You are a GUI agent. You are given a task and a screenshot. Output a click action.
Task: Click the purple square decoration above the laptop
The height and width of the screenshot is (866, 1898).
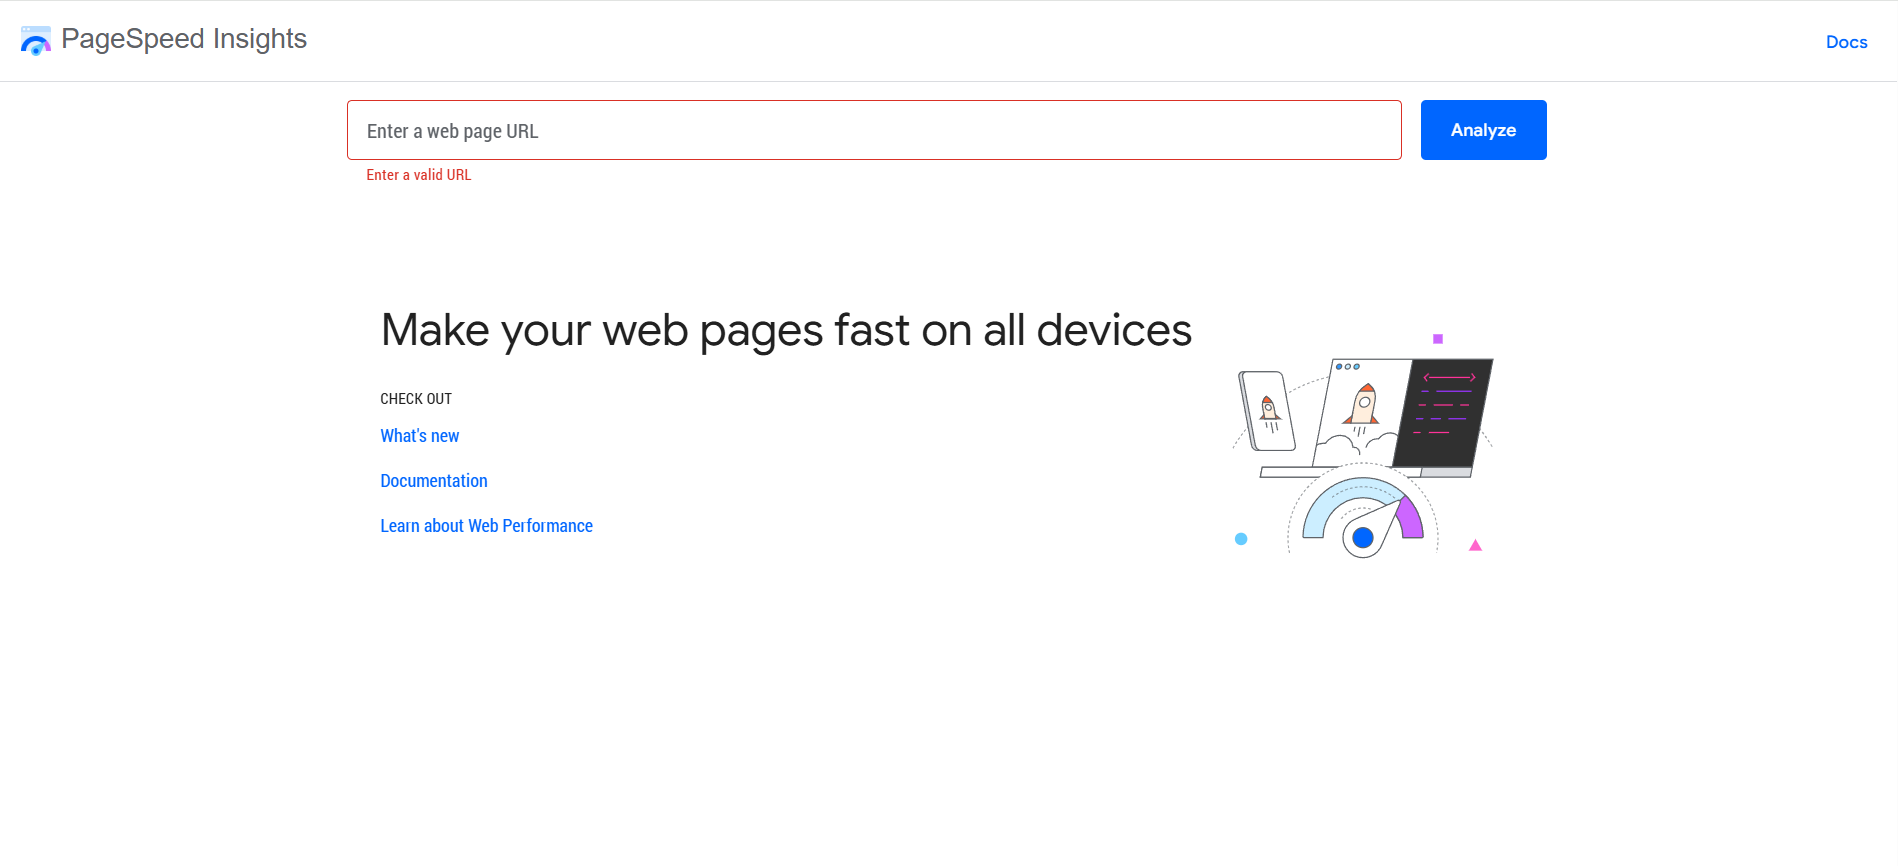[x=1438, y=338]
